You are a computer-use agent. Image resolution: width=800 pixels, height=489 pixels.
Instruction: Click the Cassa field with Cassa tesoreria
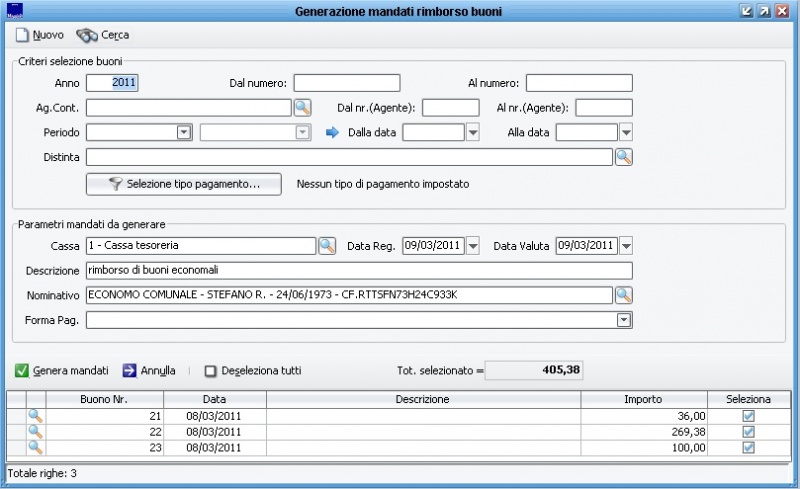tap(201, 246)
